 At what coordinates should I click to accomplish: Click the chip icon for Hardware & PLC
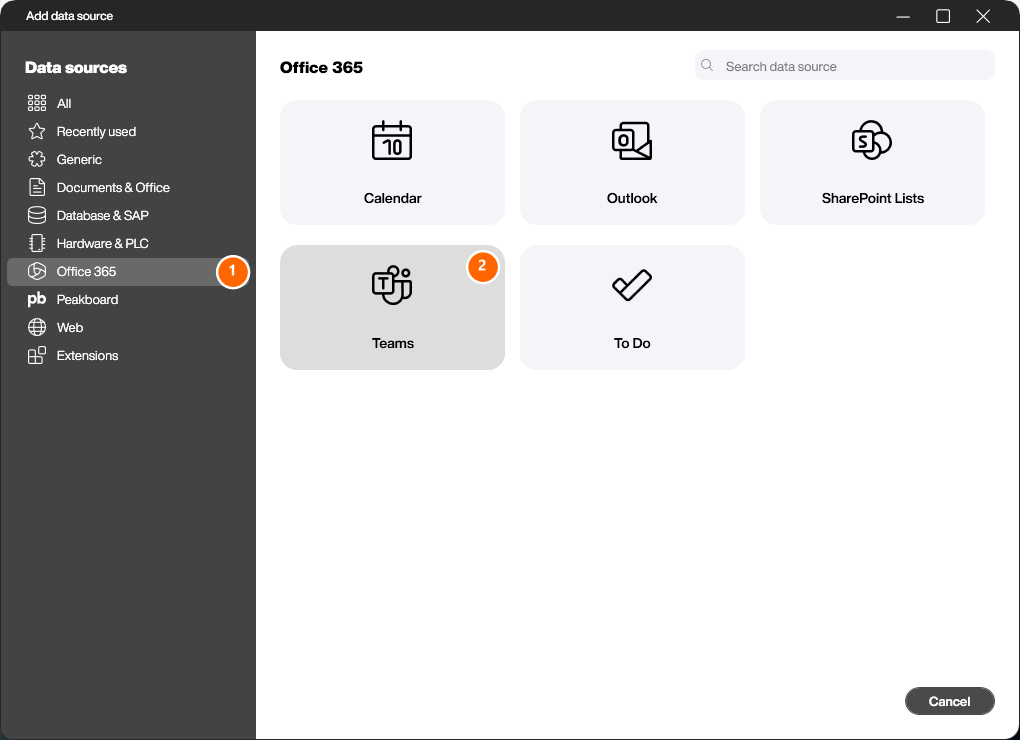click(x=37, y=243)
